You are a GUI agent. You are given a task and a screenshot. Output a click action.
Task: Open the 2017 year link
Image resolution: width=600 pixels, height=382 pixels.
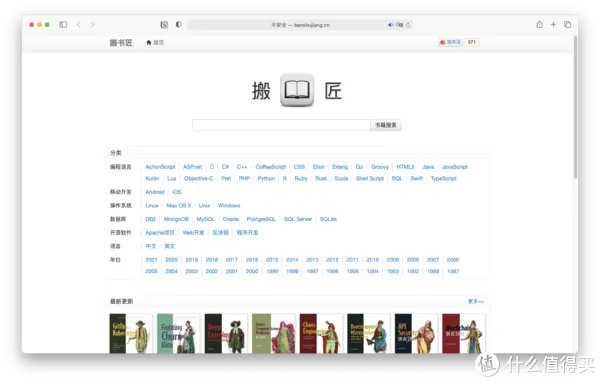pyautogui.click(x=232, y=260)
